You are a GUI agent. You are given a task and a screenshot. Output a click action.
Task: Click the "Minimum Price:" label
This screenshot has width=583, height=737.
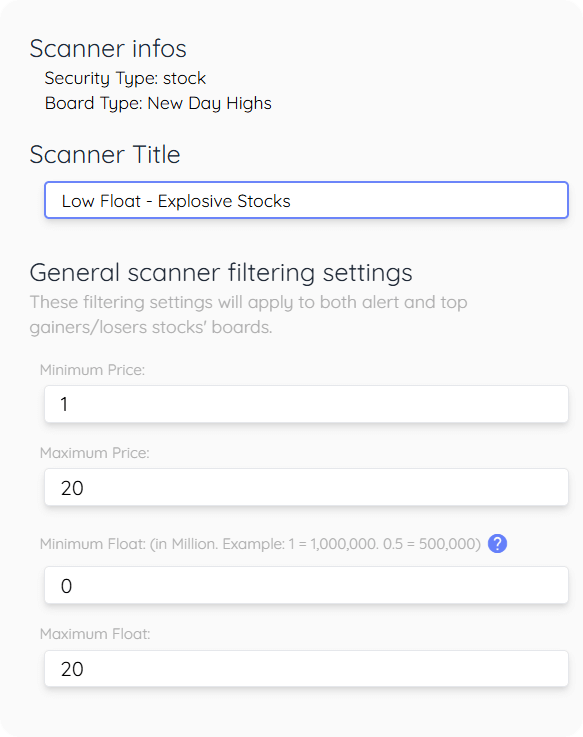click(x=92, y=370)
